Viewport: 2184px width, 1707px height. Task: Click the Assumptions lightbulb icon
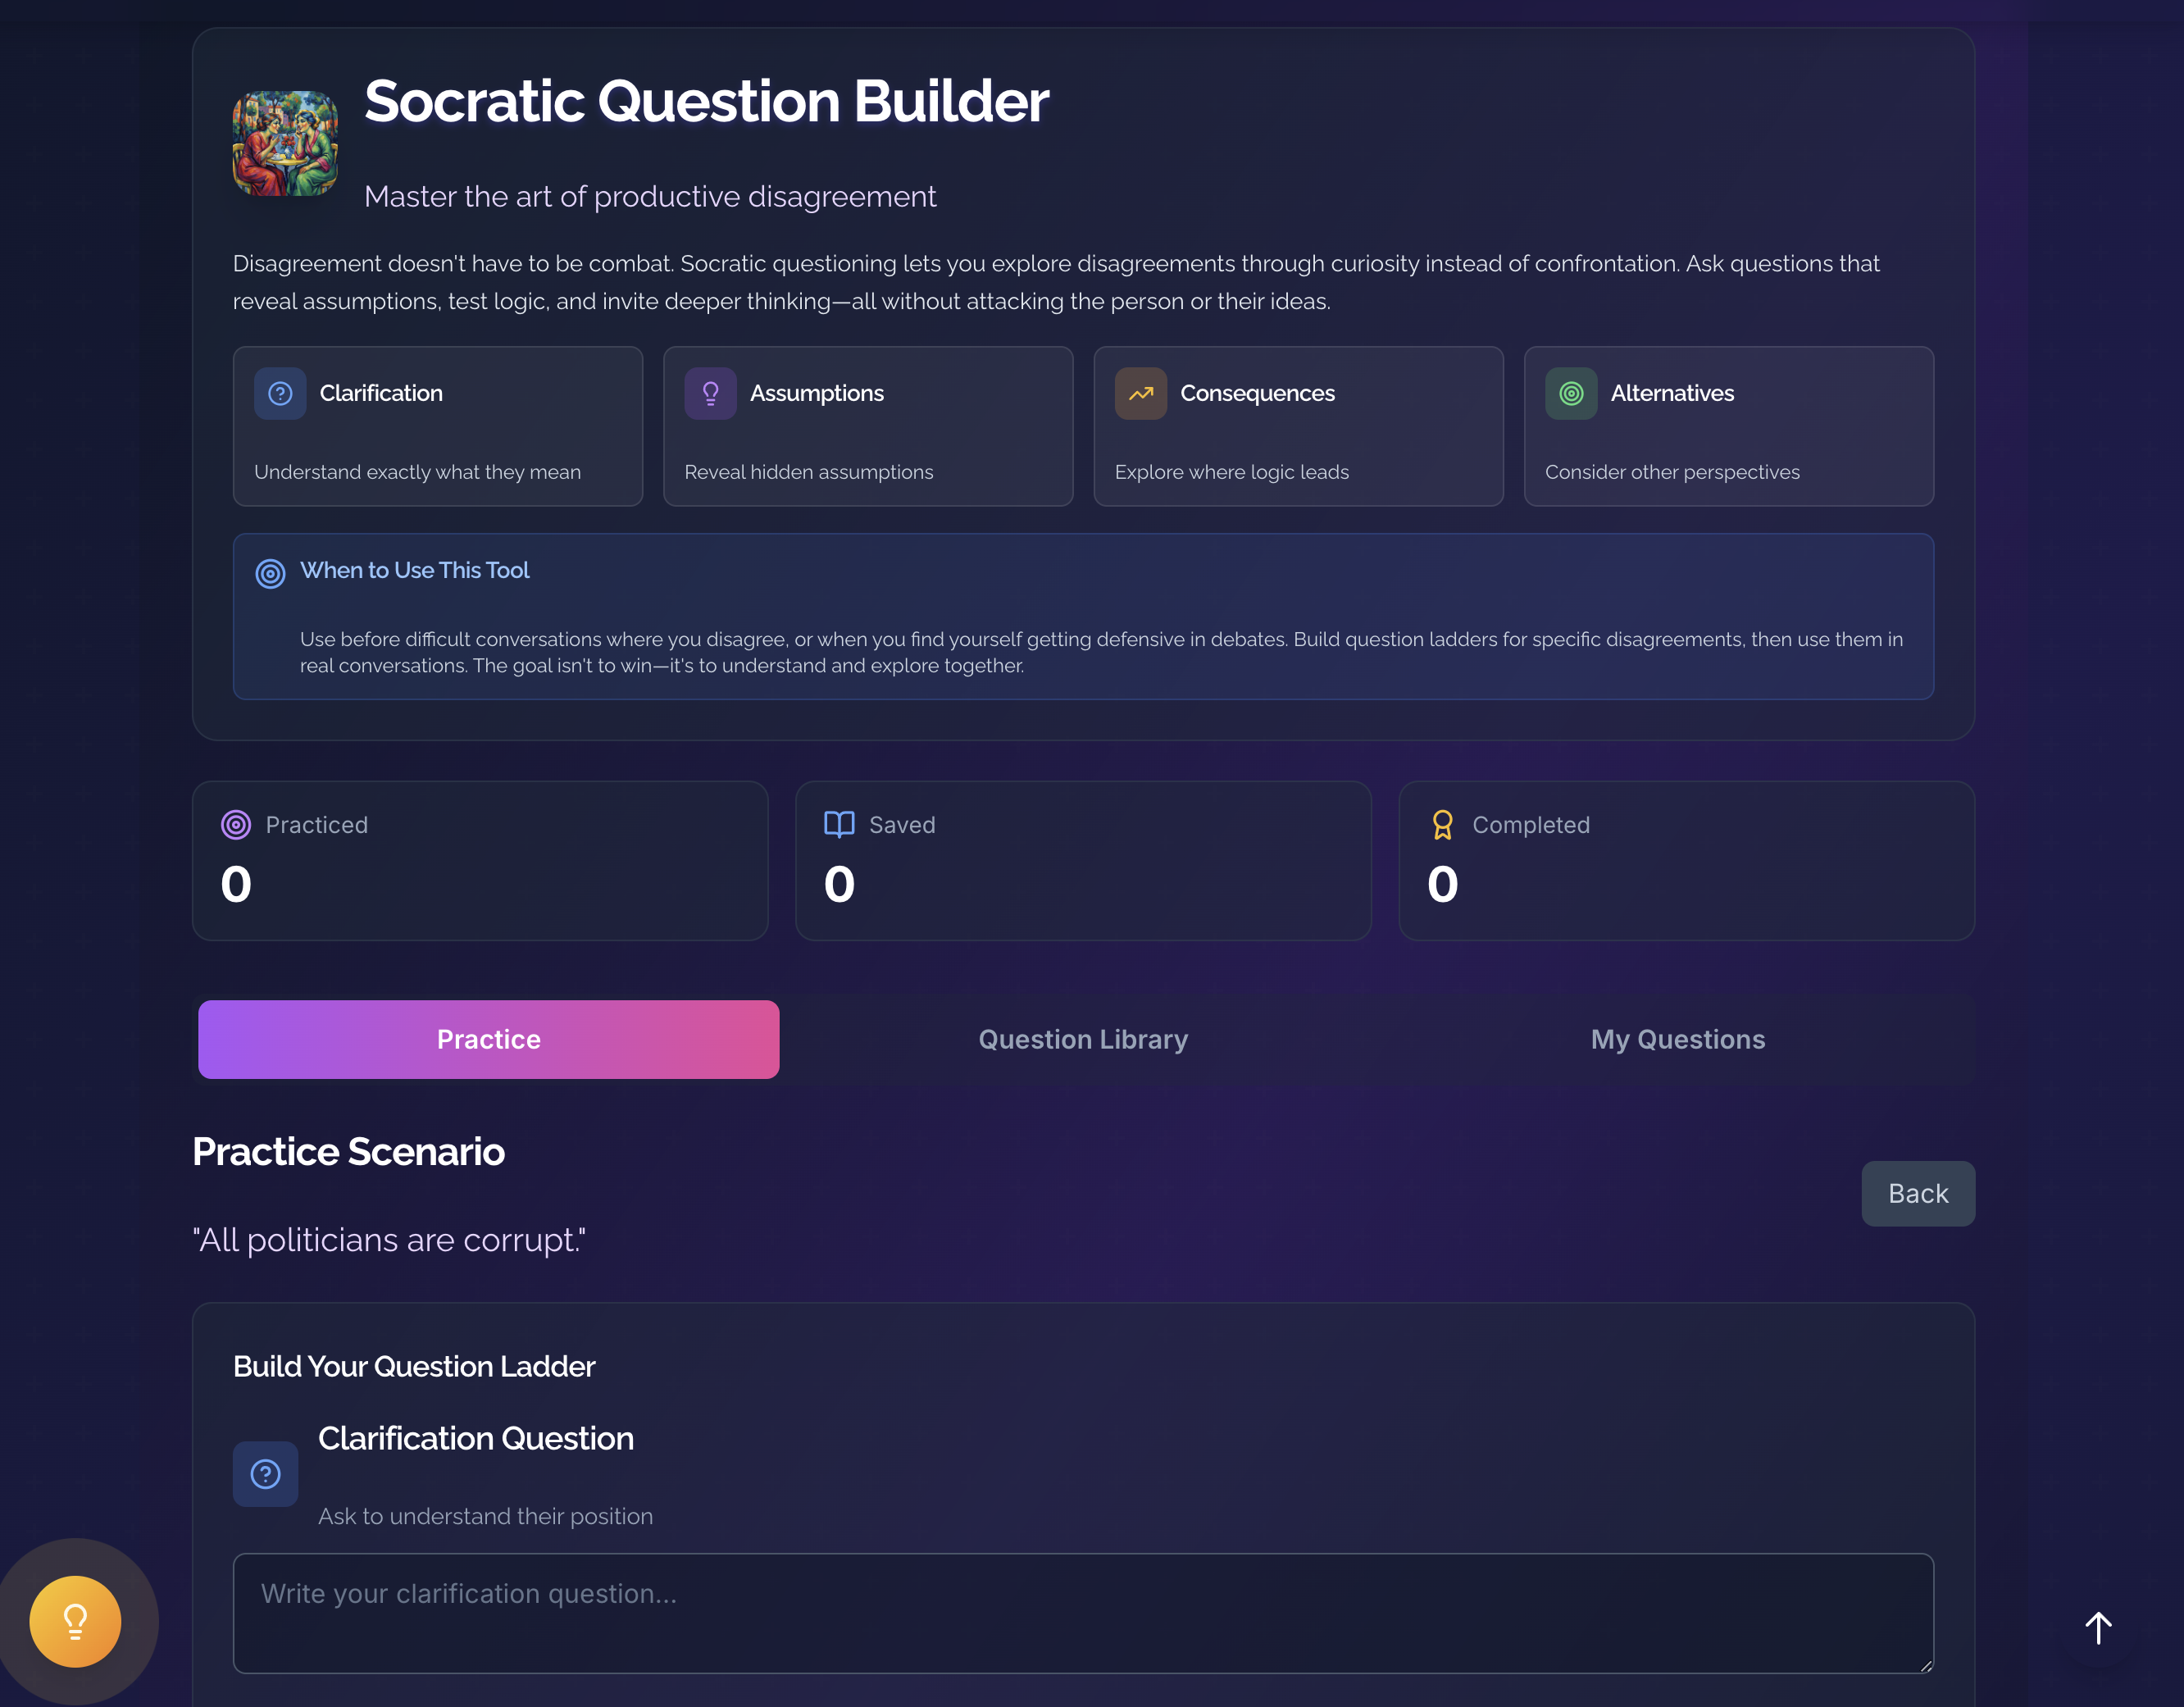710,393
